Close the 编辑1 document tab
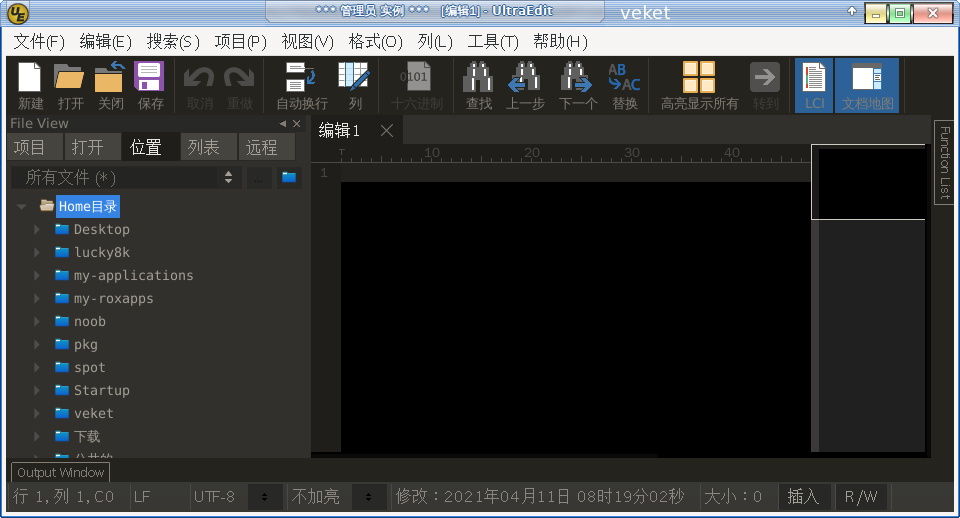The width and height of the screenshot is (960, 518). tap(386, 130)
